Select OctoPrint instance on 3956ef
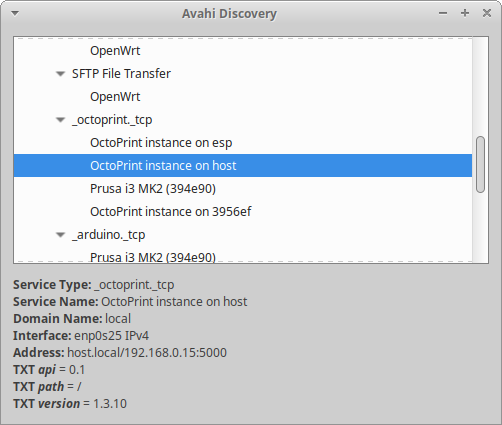Viewport: 502px width, 425px height. [x=243, y=212]
